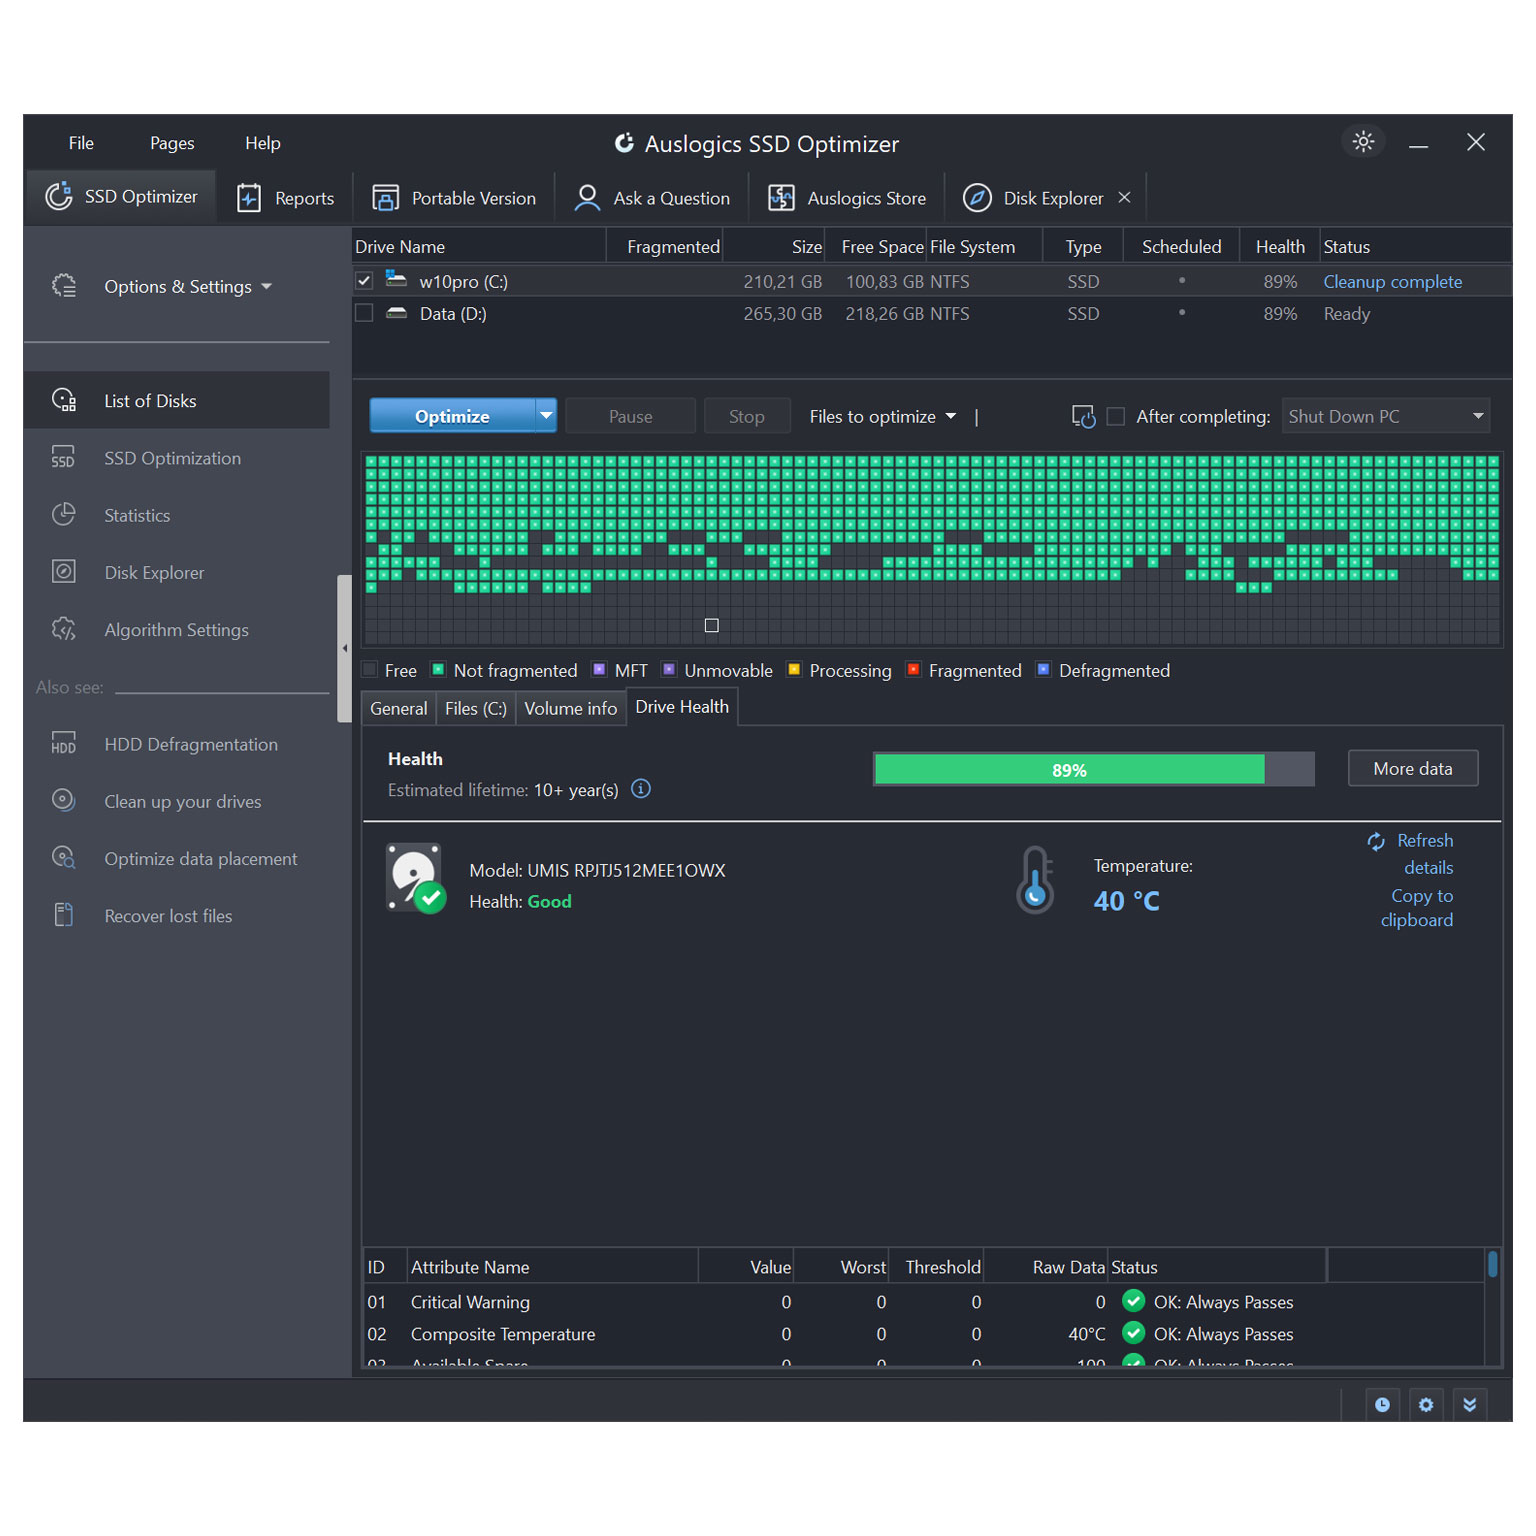Click the Reports tab icon
Image resolution: width=1536 pixels, height=1536 pixels.
point(249,198)
